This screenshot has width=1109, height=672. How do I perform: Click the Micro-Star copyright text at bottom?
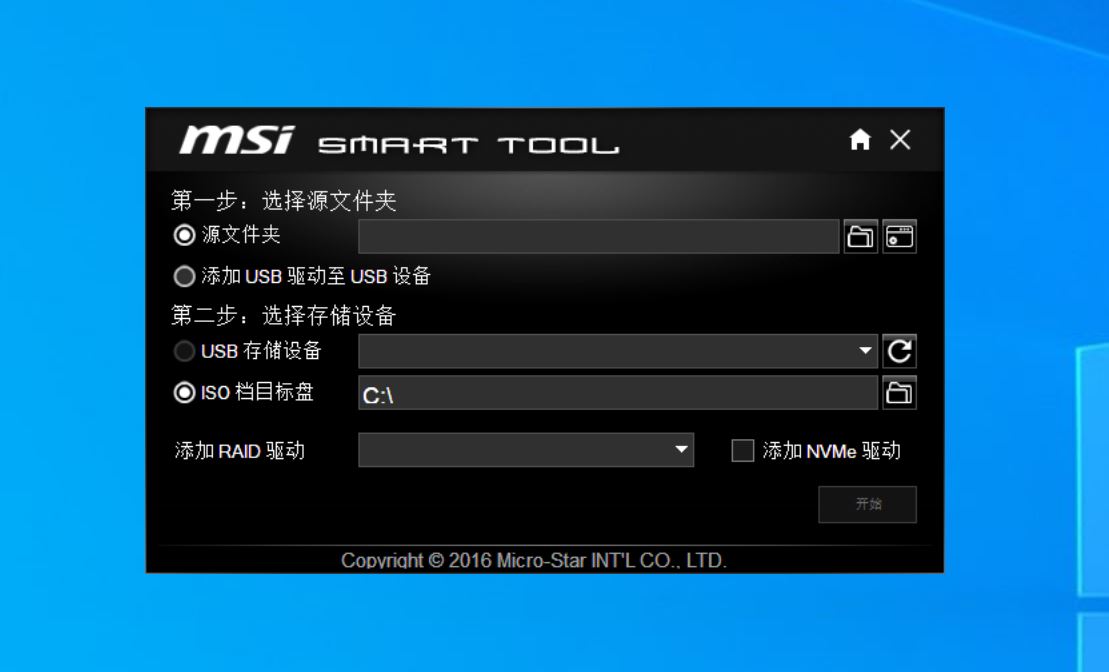[533, 560]
